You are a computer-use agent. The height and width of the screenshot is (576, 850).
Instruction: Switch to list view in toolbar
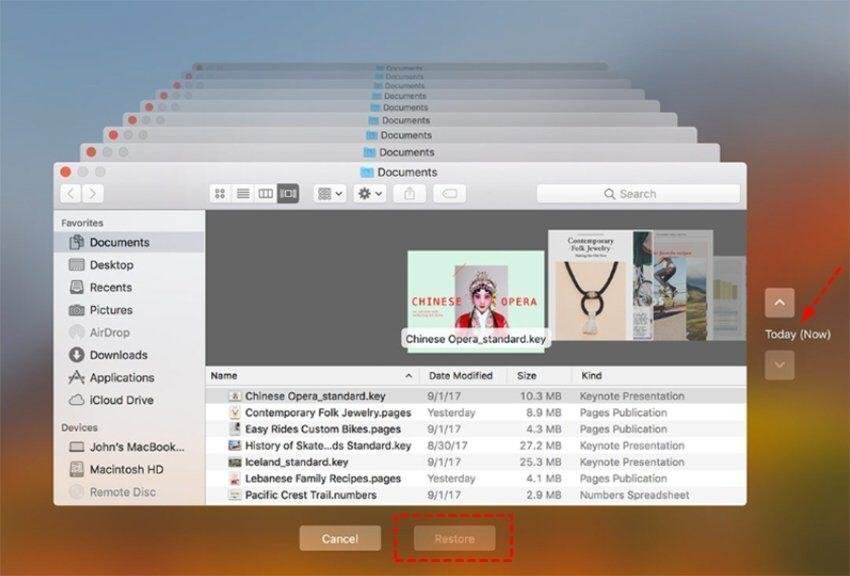point(243,193)
